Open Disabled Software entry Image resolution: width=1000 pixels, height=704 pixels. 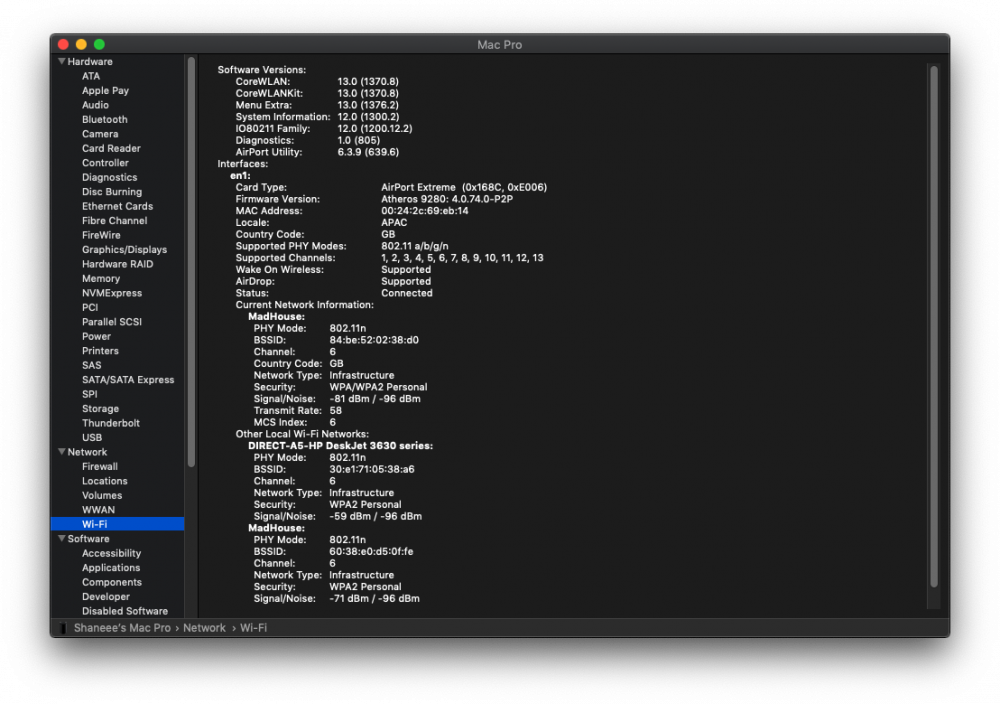[x=125, y=611]
